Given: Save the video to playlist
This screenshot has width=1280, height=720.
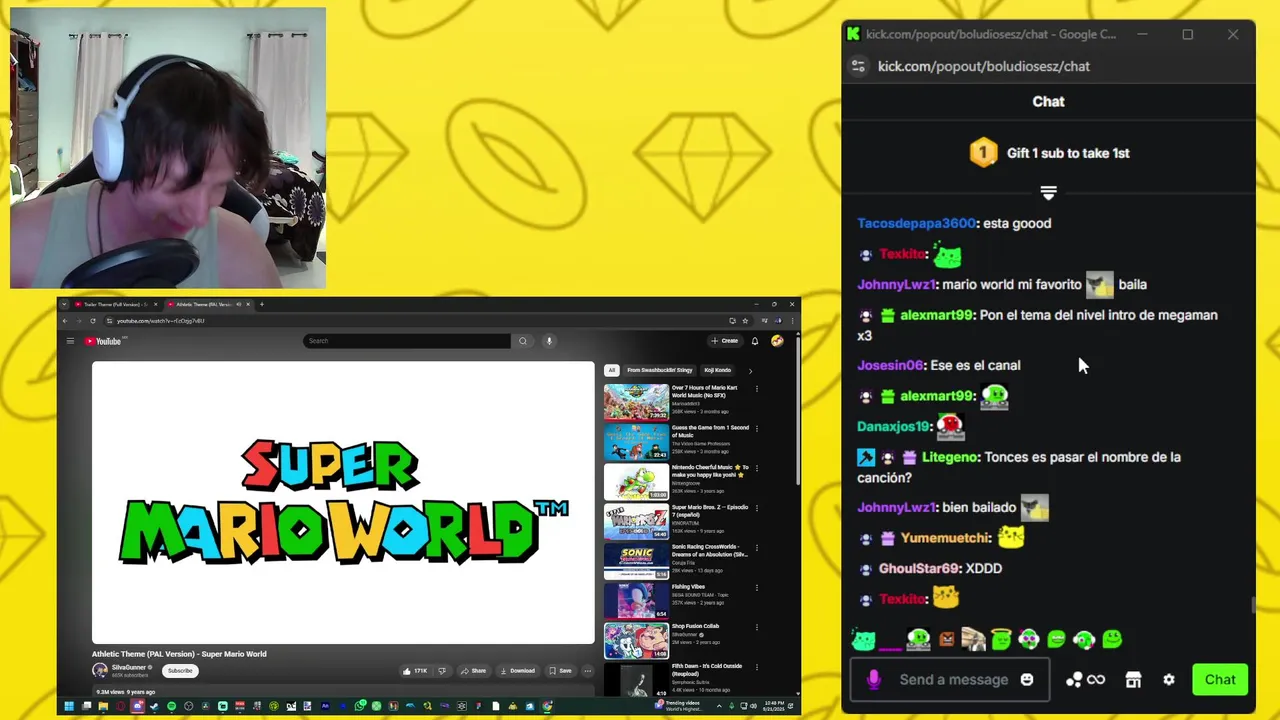Looking at the screenshot, I should [x=560, y=671].
